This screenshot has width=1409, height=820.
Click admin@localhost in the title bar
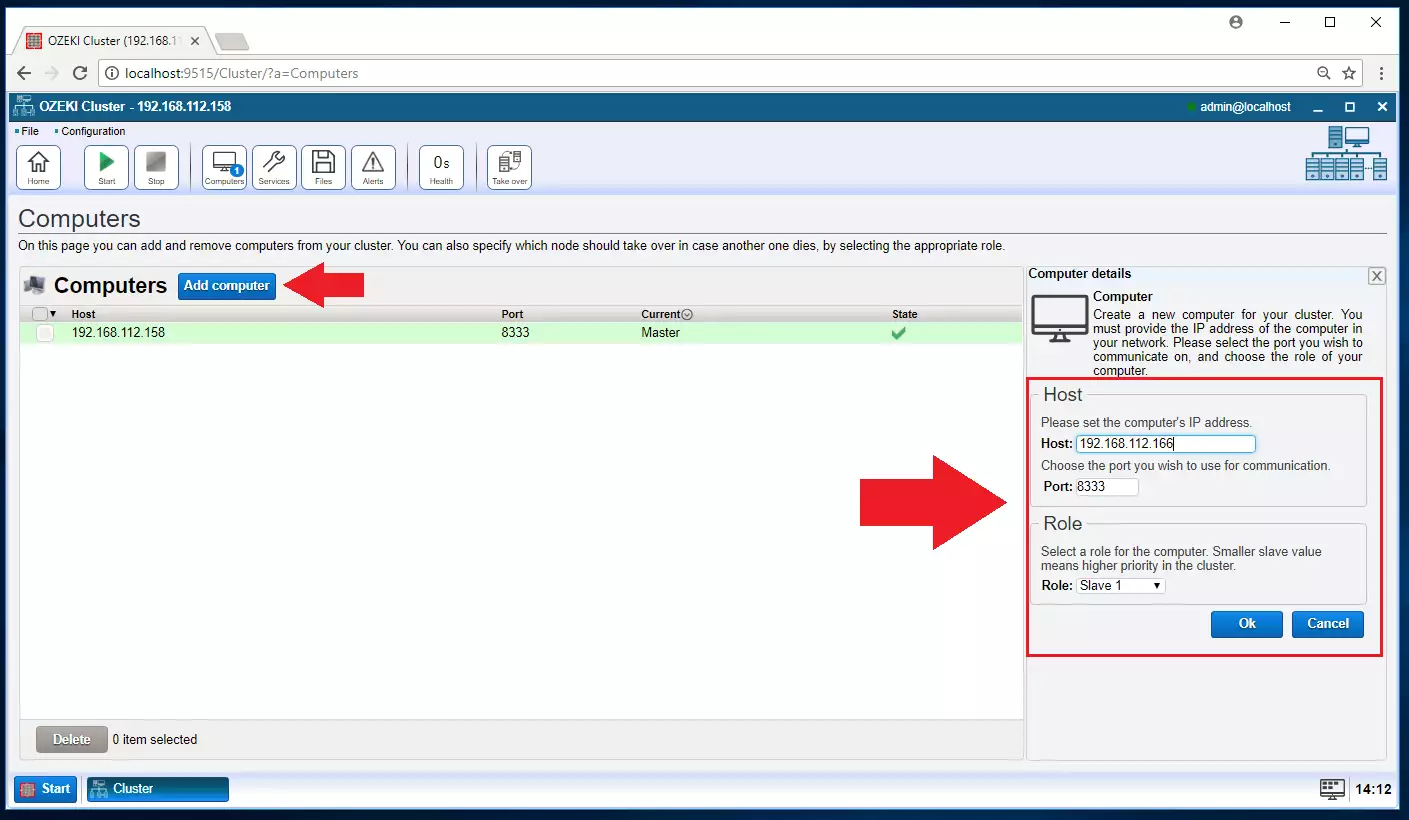(x=1245, y=107)
